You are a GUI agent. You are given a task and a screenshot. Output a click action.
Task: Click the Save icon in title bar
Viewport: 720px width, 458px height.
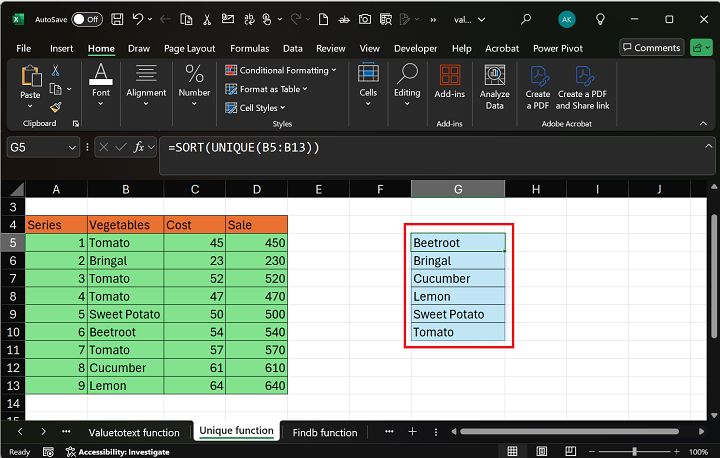click(118, 19)
